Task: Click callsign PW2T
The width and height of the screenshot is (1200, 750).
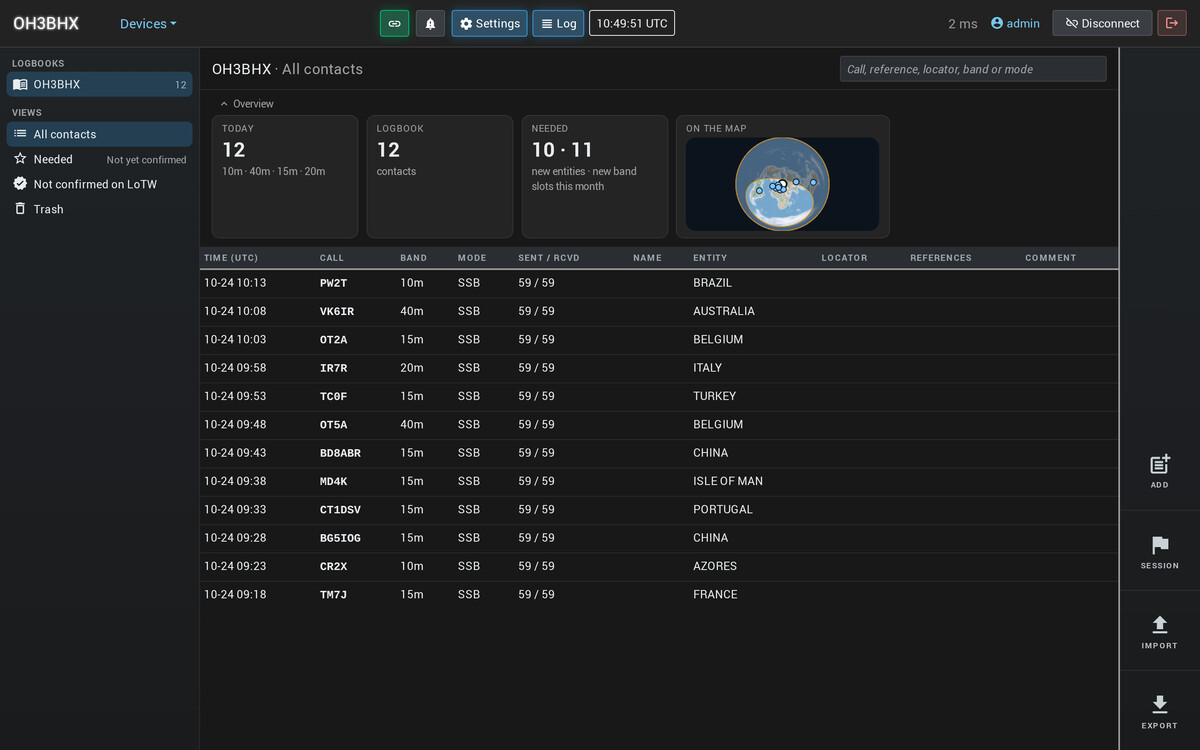Action: coord(333,283)
